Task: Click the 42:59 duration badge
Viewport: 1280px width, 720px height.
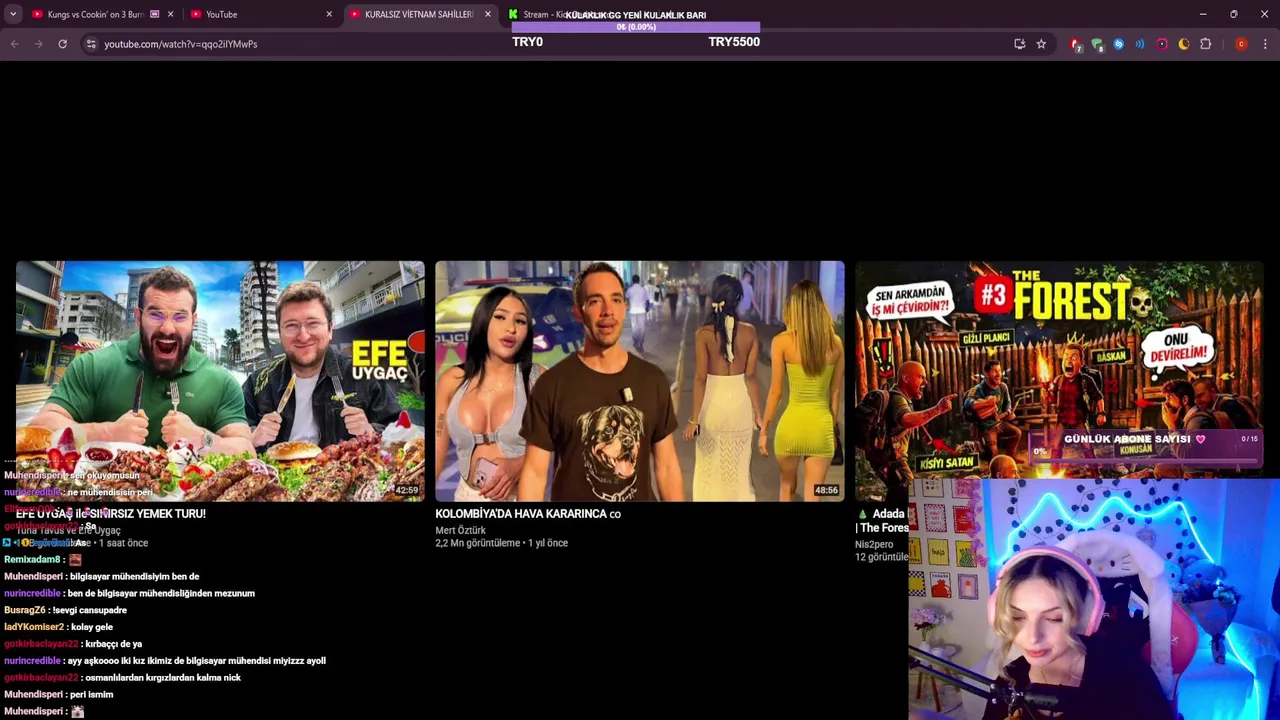Action: [x=406, y=491]
